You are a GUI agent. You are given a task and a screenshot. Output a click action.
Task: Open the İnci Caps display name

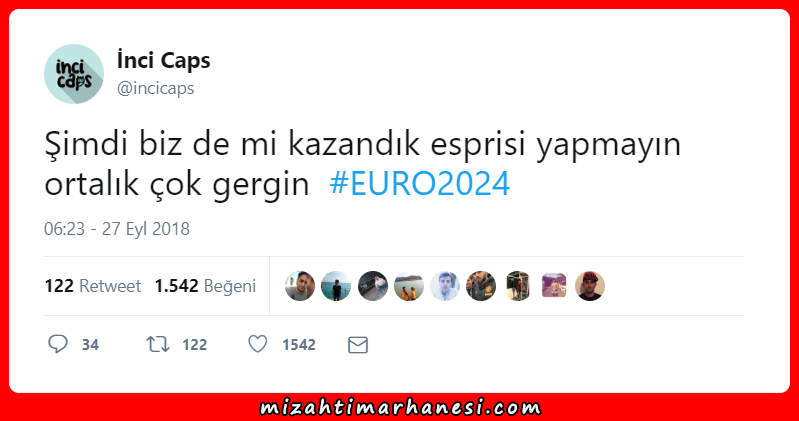(x=164, y=60)
